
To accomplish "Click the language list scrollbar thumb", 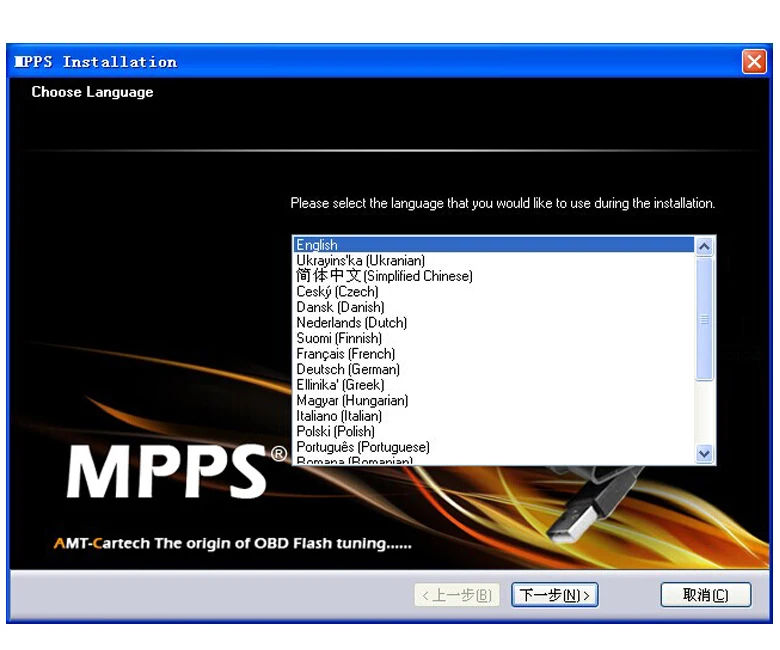I will tap(704, 319).
